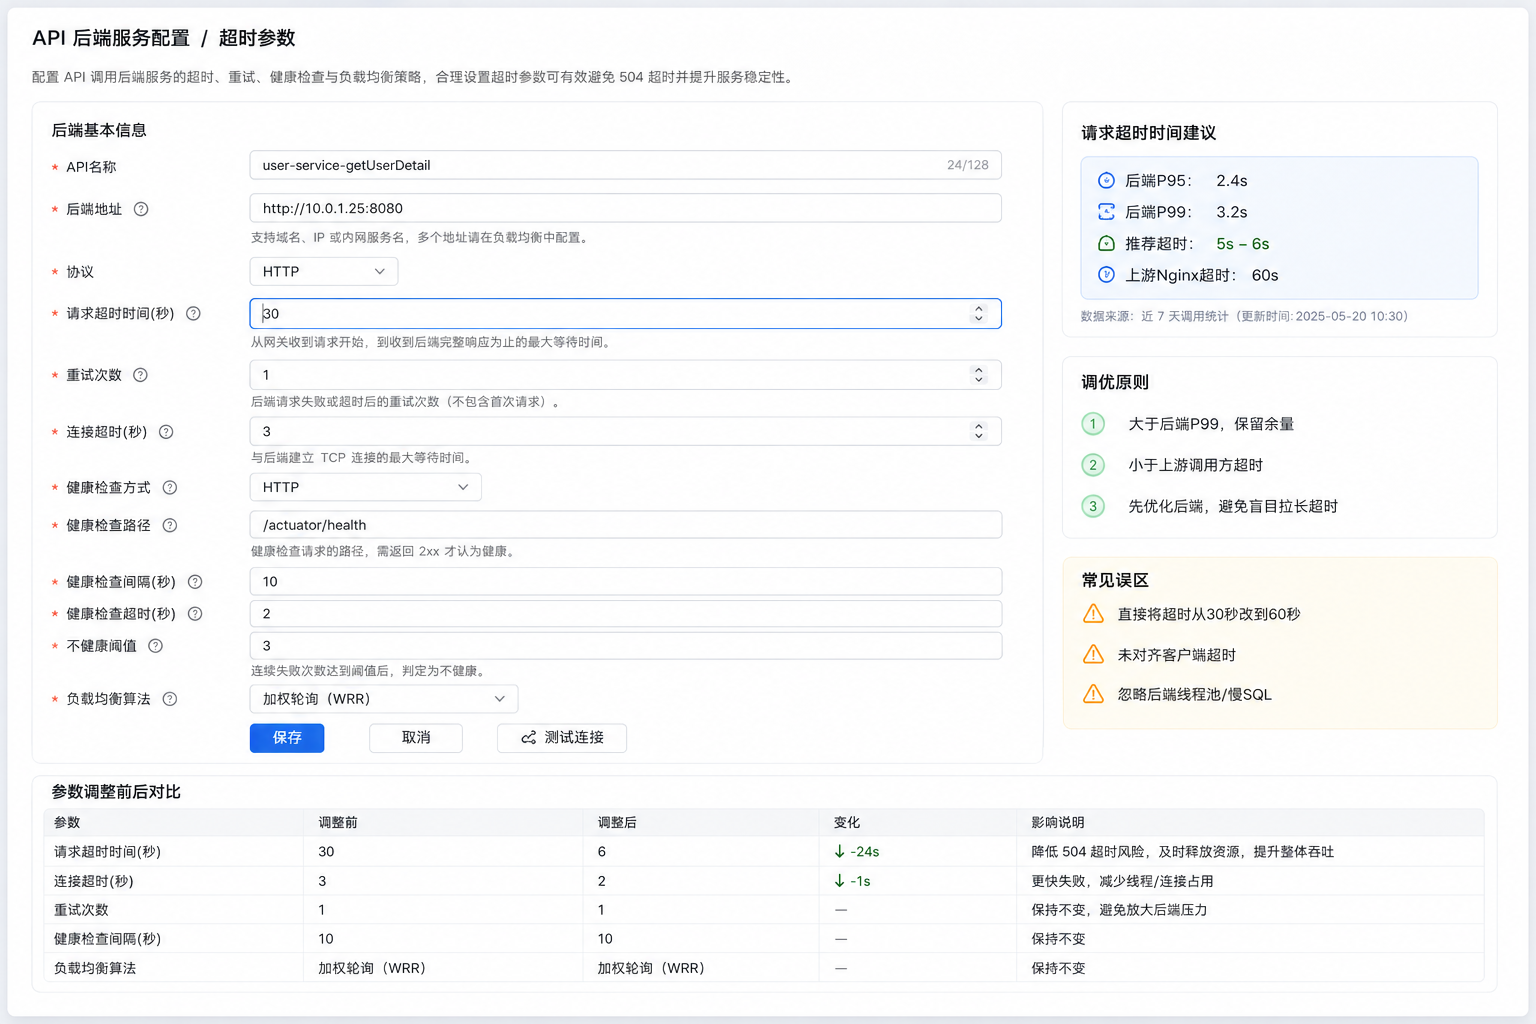Click the 数据来源 update-time note
The image size is (1536, 1024).
click(1244, 316)
